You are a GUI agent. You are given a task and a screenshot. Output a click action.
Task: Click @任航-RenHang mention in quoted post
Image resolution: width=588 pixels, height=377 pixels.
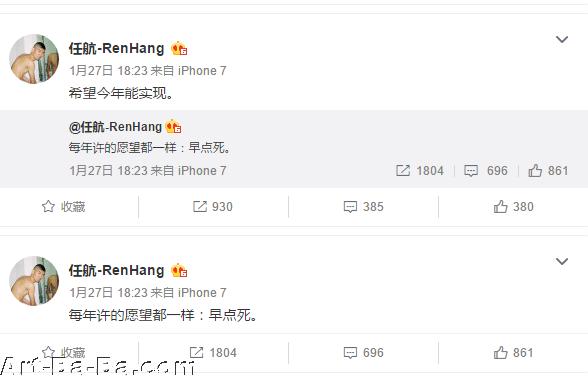pos(115,127)
